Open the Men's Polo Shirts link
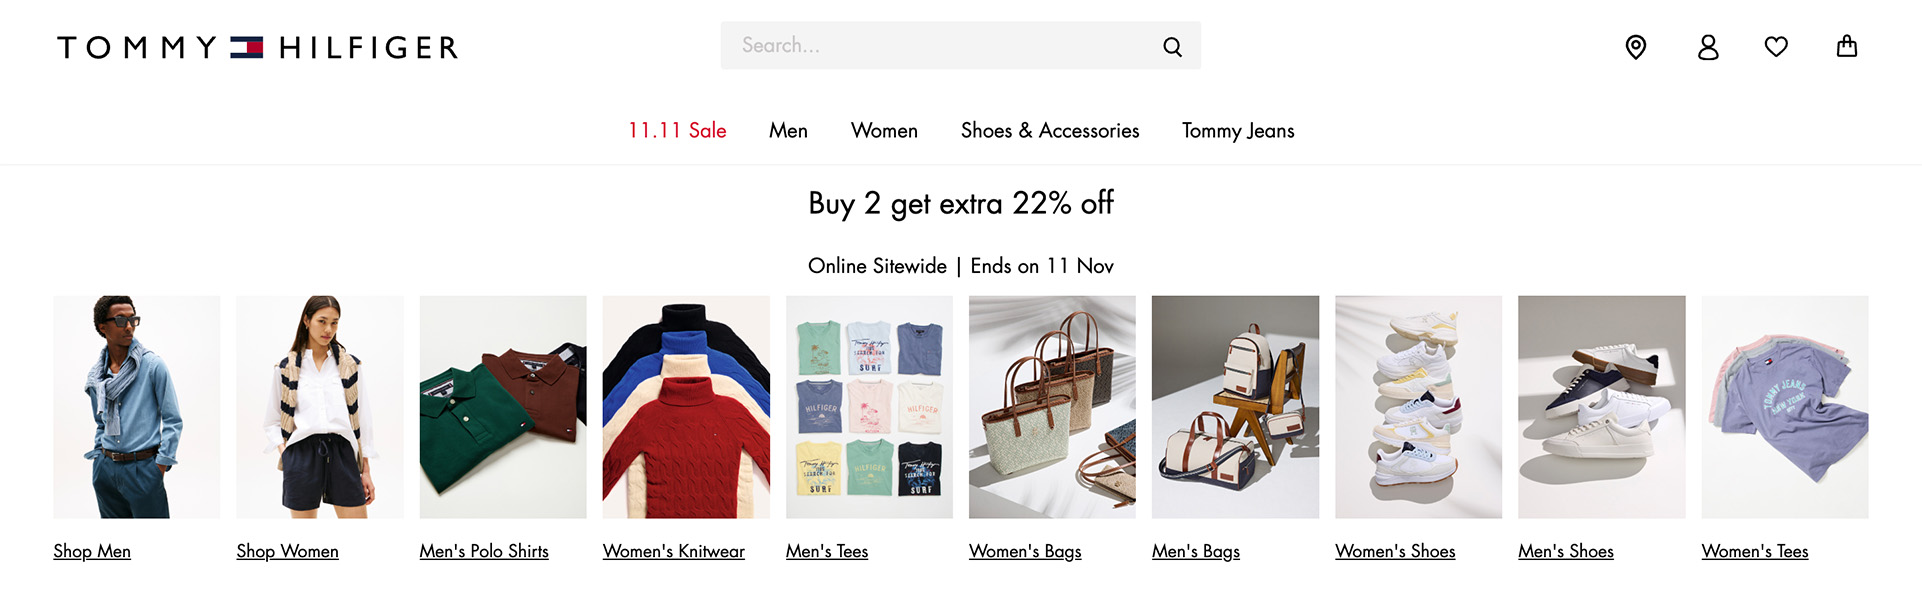This screenshot has height=600, width=1922. 484,551
